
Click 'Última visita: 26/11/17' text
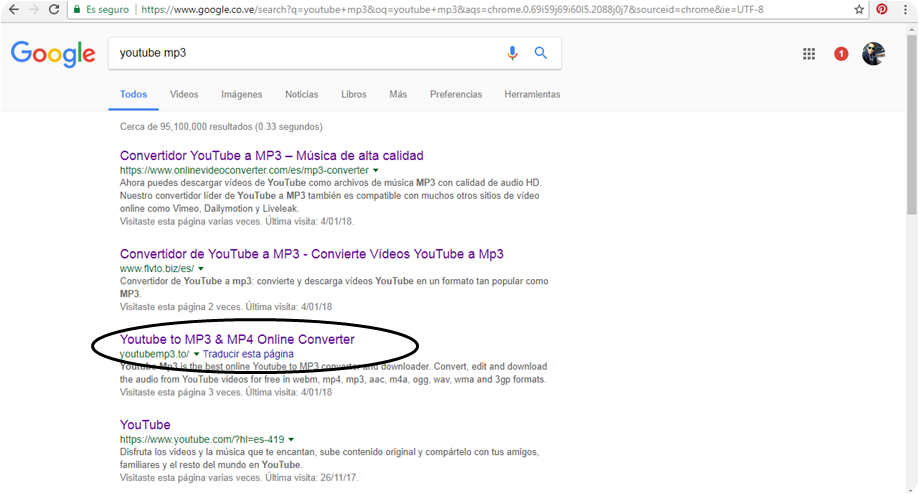pyautogui.click(x=311, y=478)
